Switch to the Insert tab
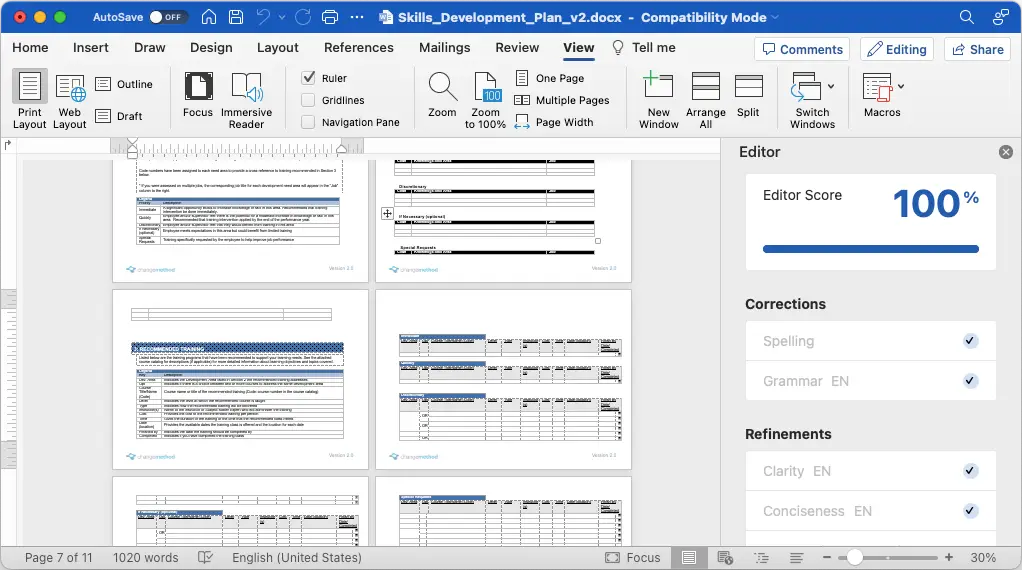Viewport: 1022px width, 570px height. tap(91, 48)
